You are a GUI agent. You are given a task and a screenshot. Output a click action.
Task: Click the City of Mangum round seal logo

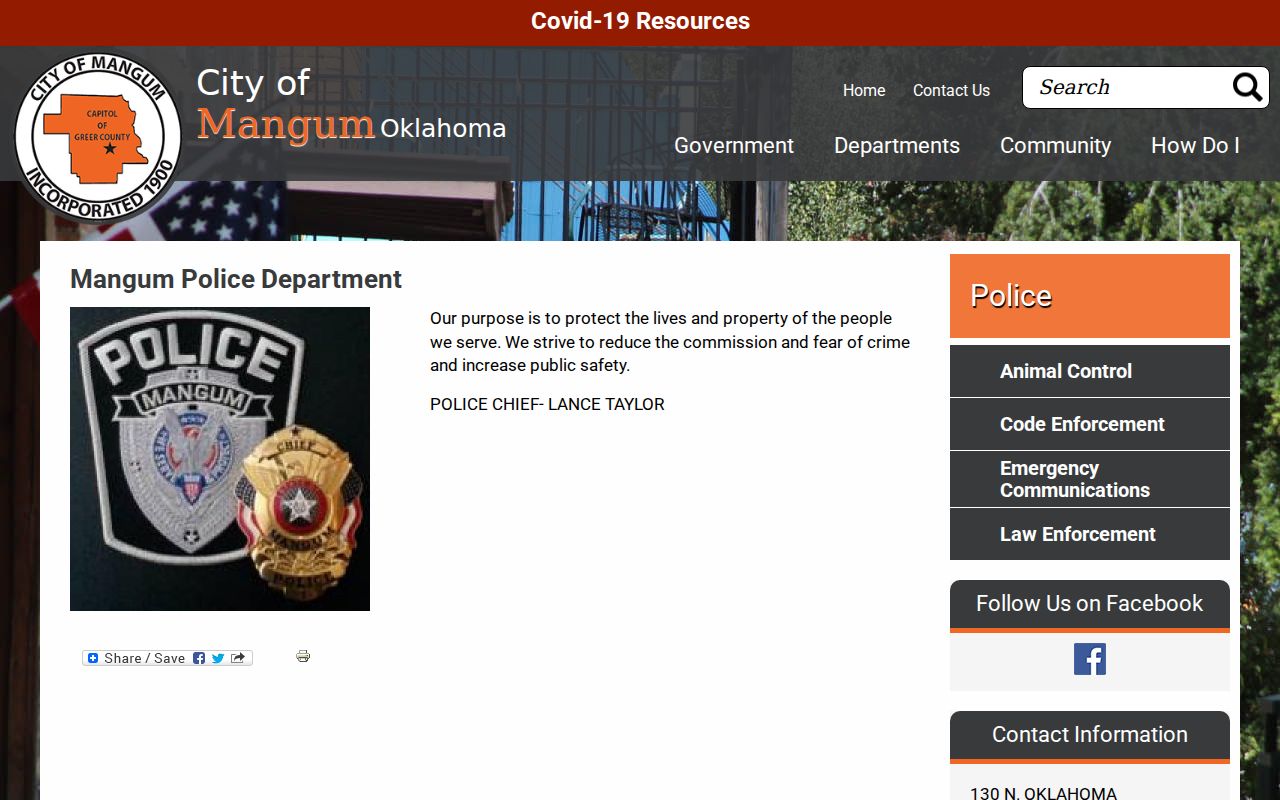pyautogui.click(x=98, y=137)
